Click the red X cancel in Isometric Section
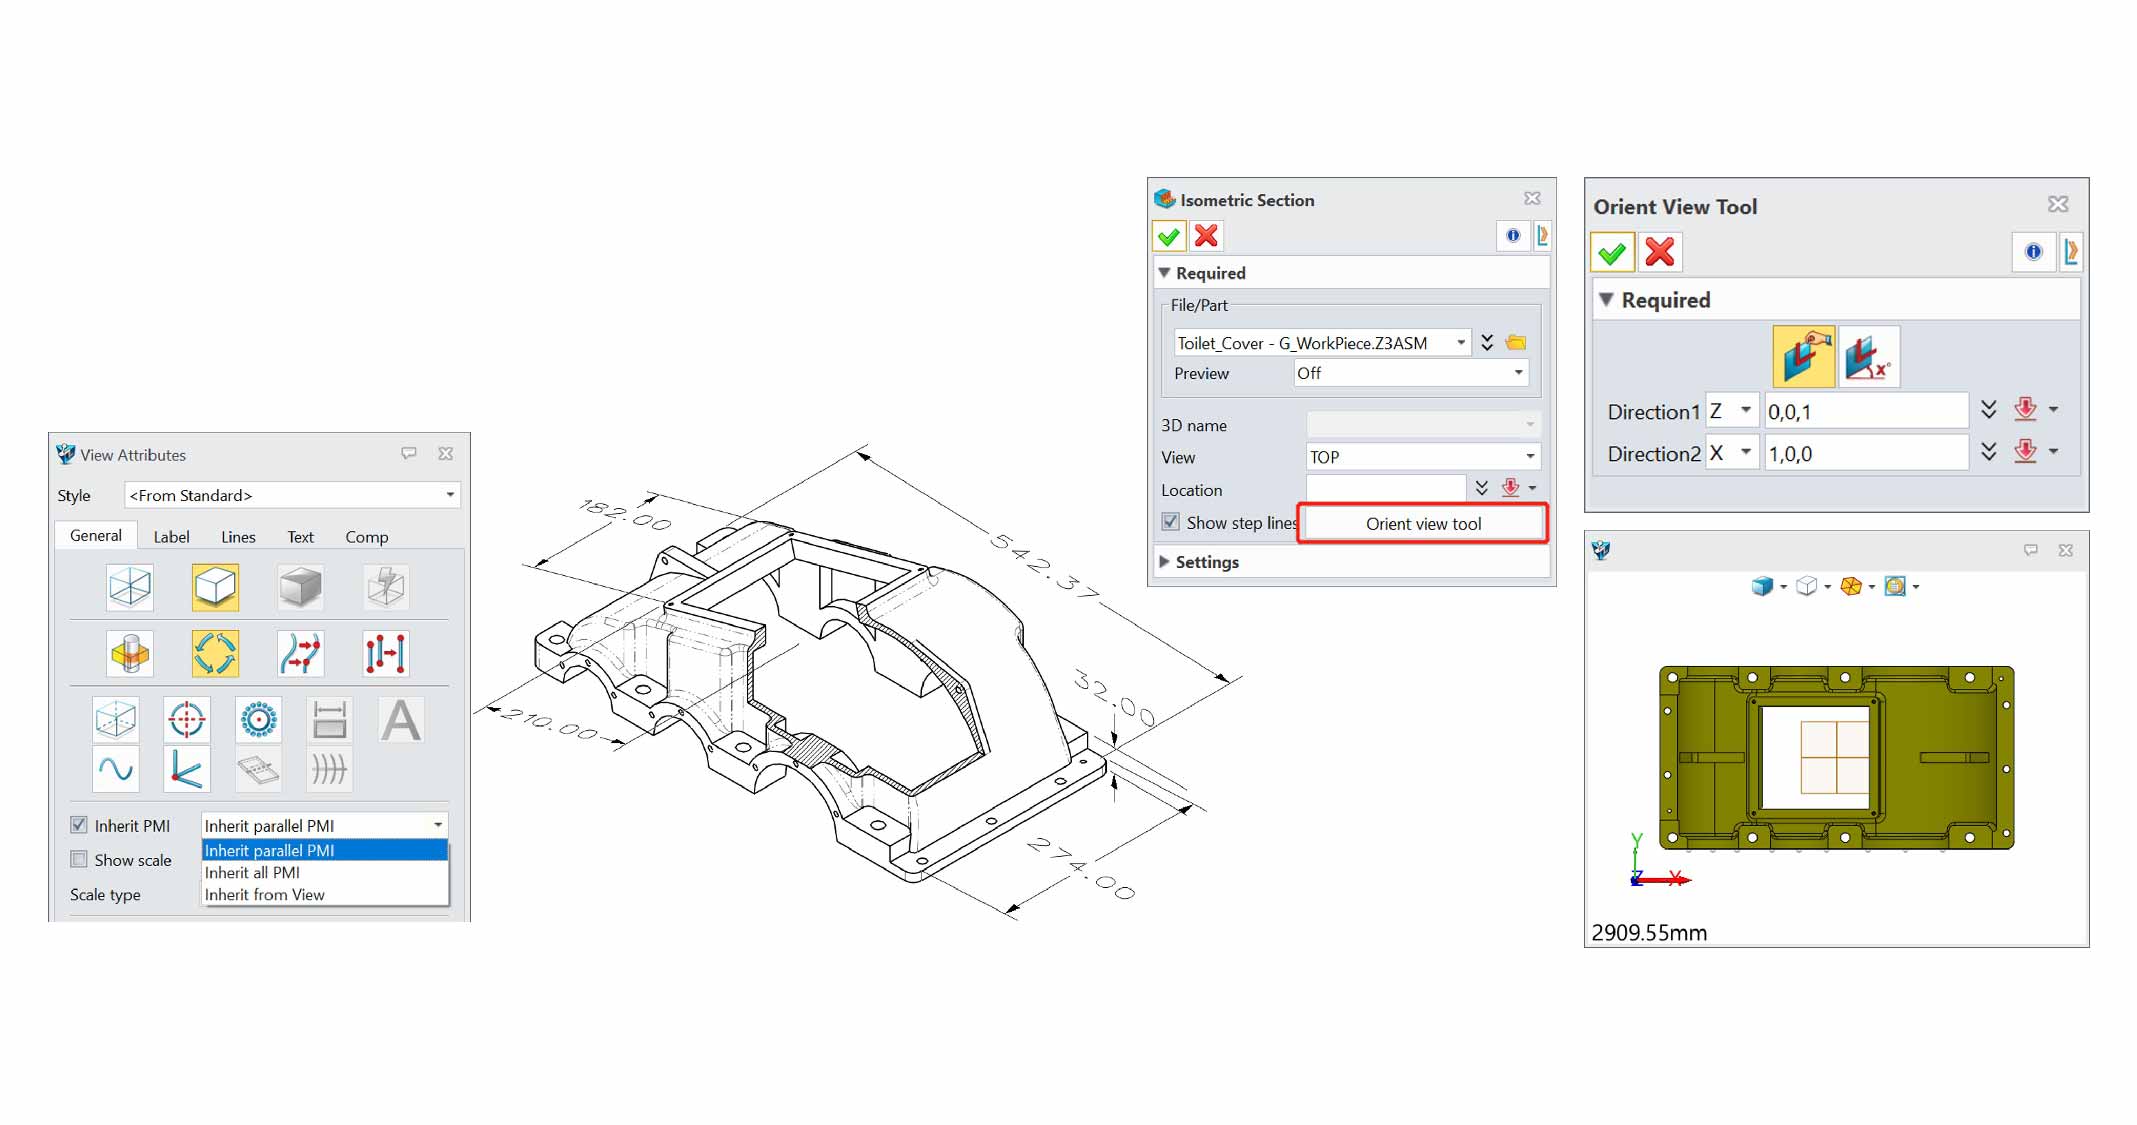 click(1206, 236)
